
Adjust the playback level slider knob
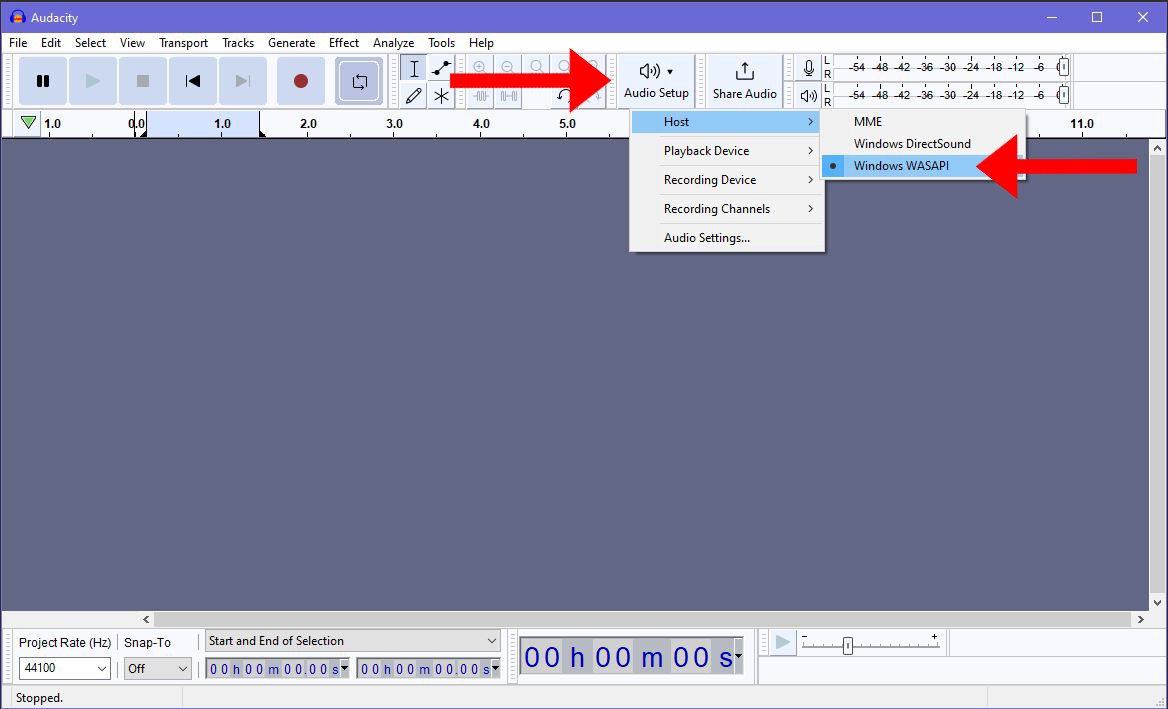coord(1063,95)
